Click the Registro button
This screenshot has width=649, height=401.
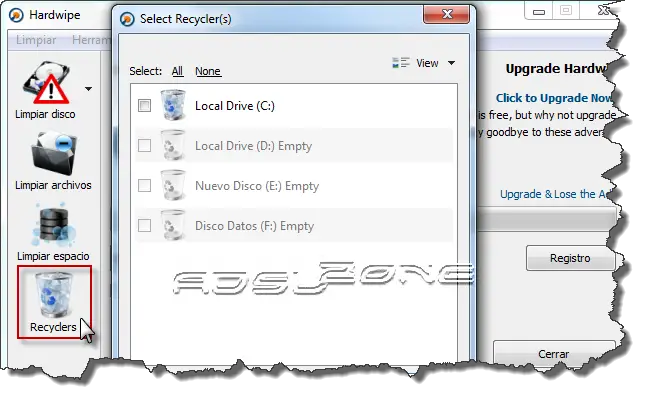(570, 258)
